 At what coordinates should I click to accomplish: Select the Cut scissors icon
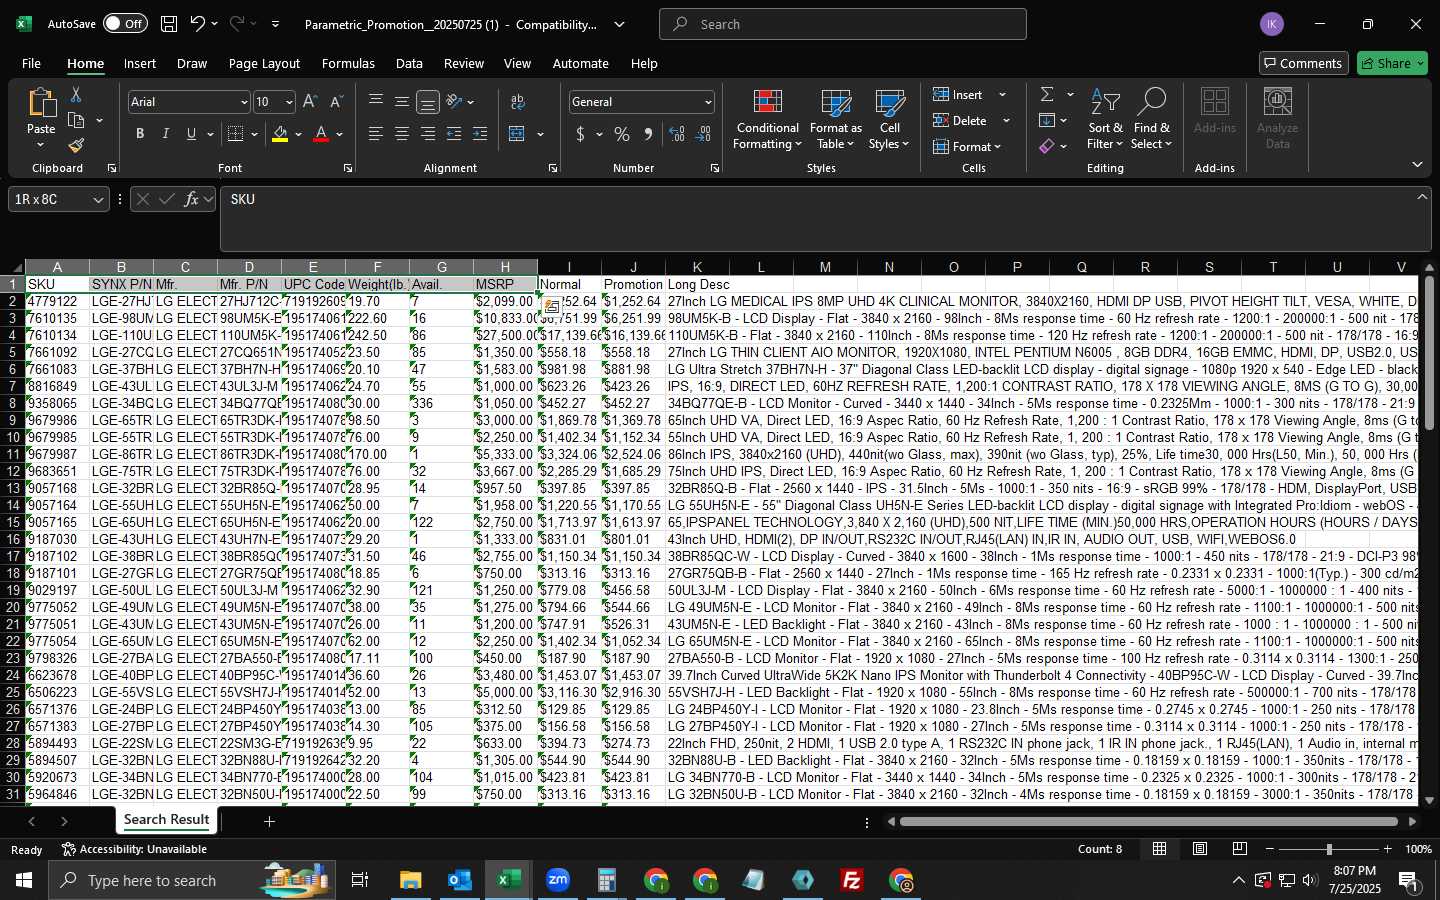(76, 94)
